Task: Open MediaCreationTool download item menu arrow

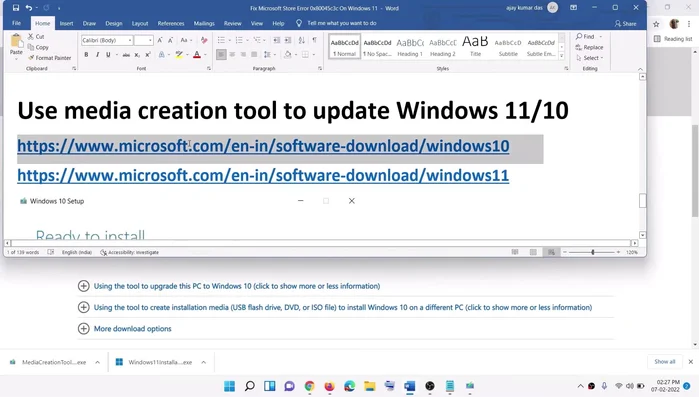Action: [x=97, y=362]
